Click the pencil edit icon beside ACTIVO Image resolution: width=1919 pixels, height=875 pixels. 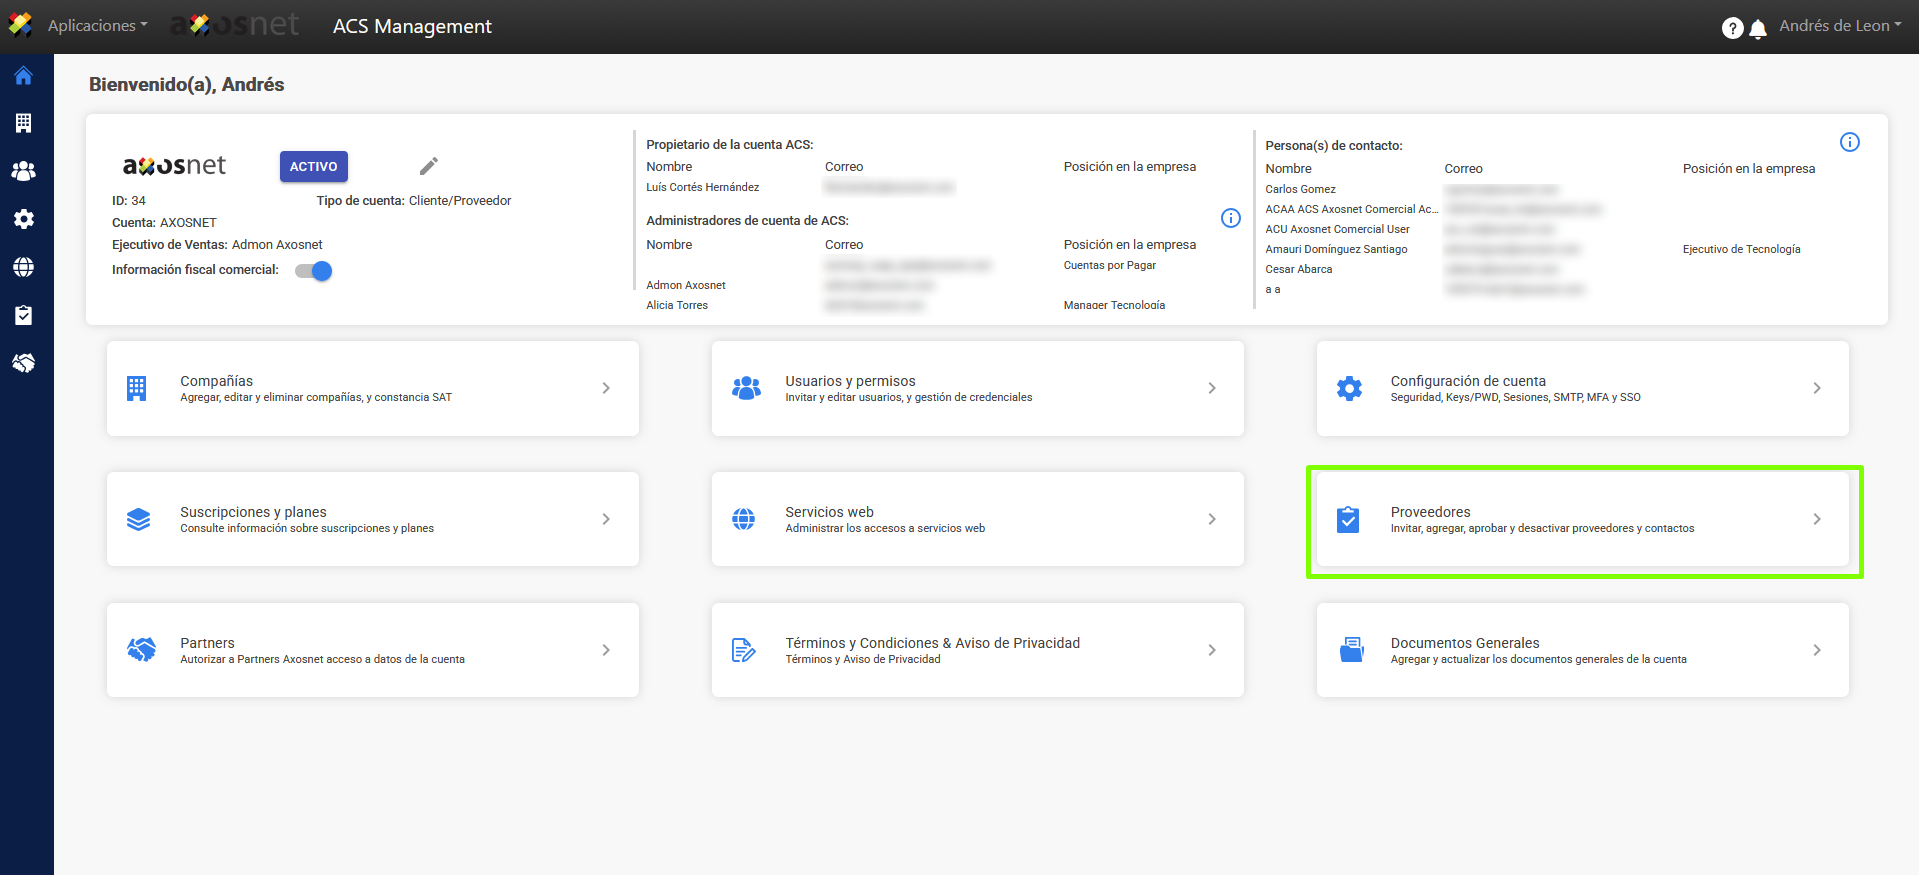(x=429, y=166)
